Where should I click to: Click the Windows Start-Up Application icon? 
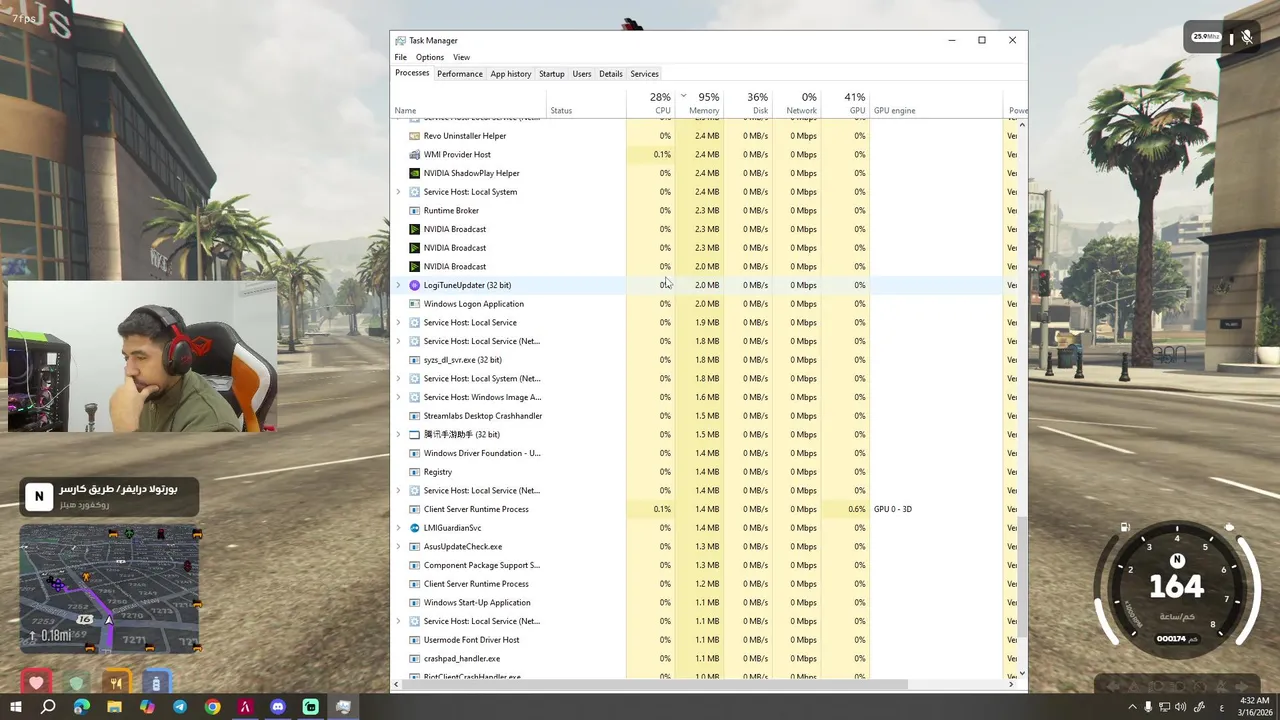[x=415, y=603]
